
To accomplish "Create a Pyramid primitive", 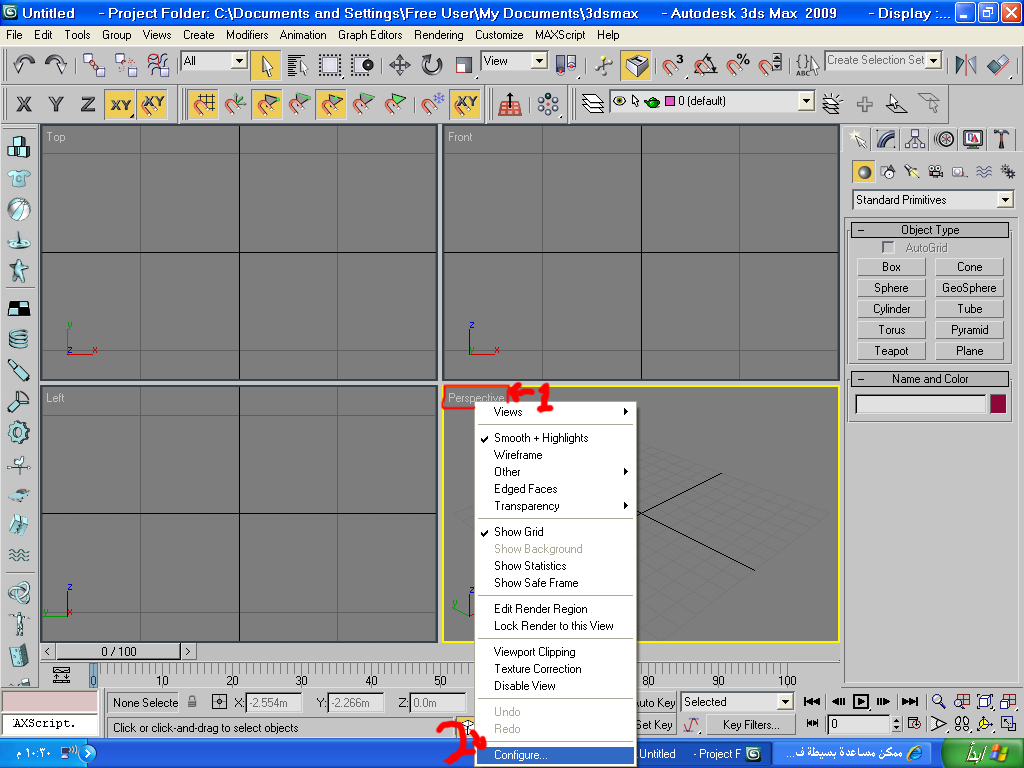I will [x=969, y=330].
